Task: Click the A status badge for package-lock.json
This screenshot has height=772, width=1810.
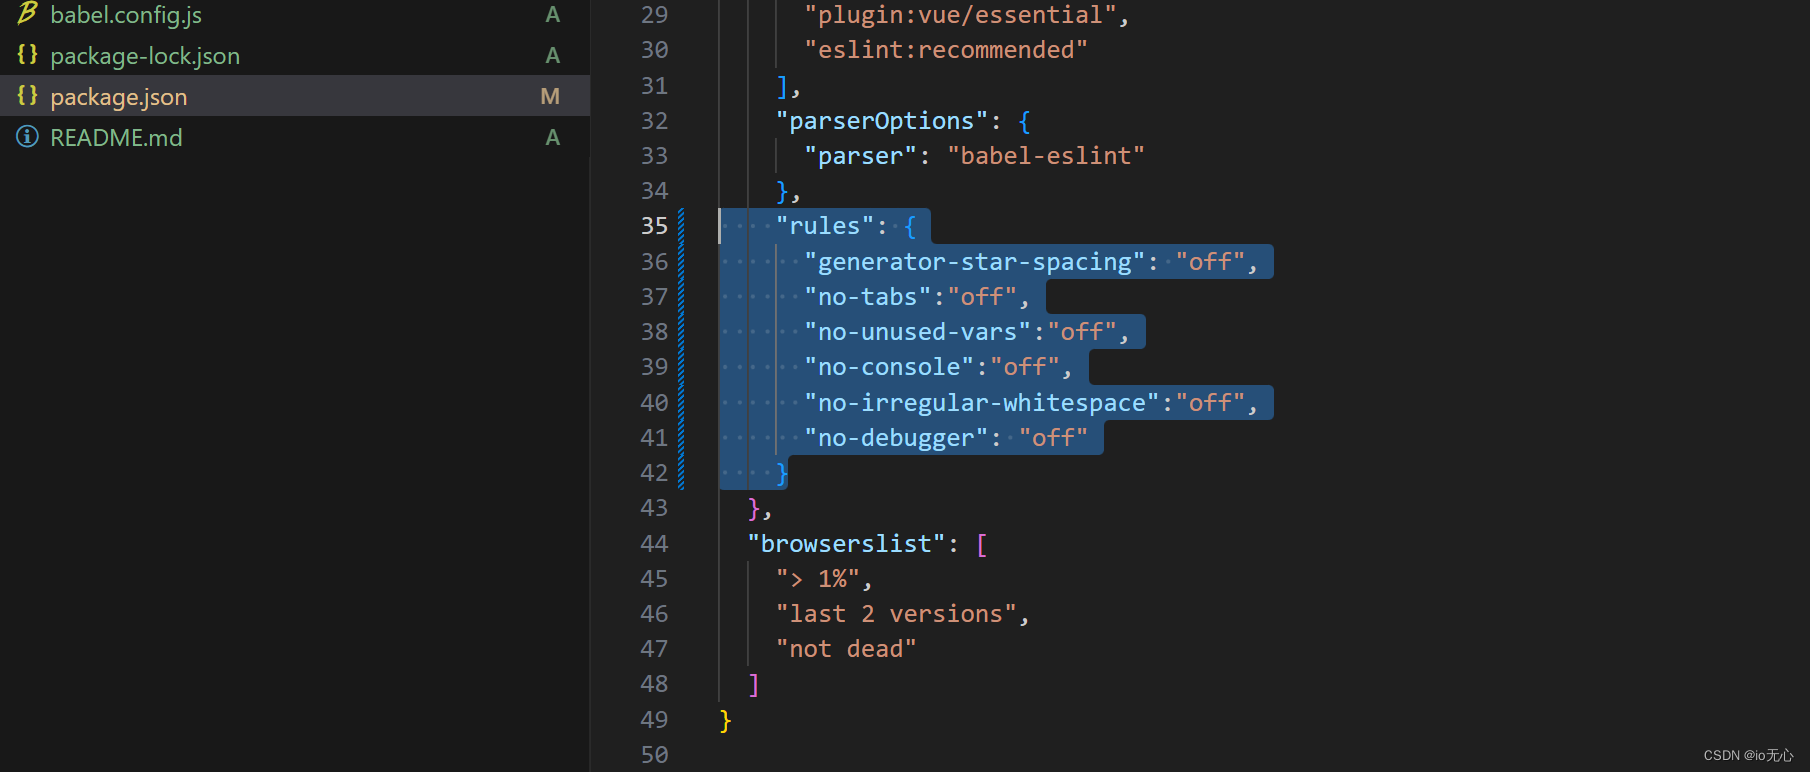Action: 552,56
